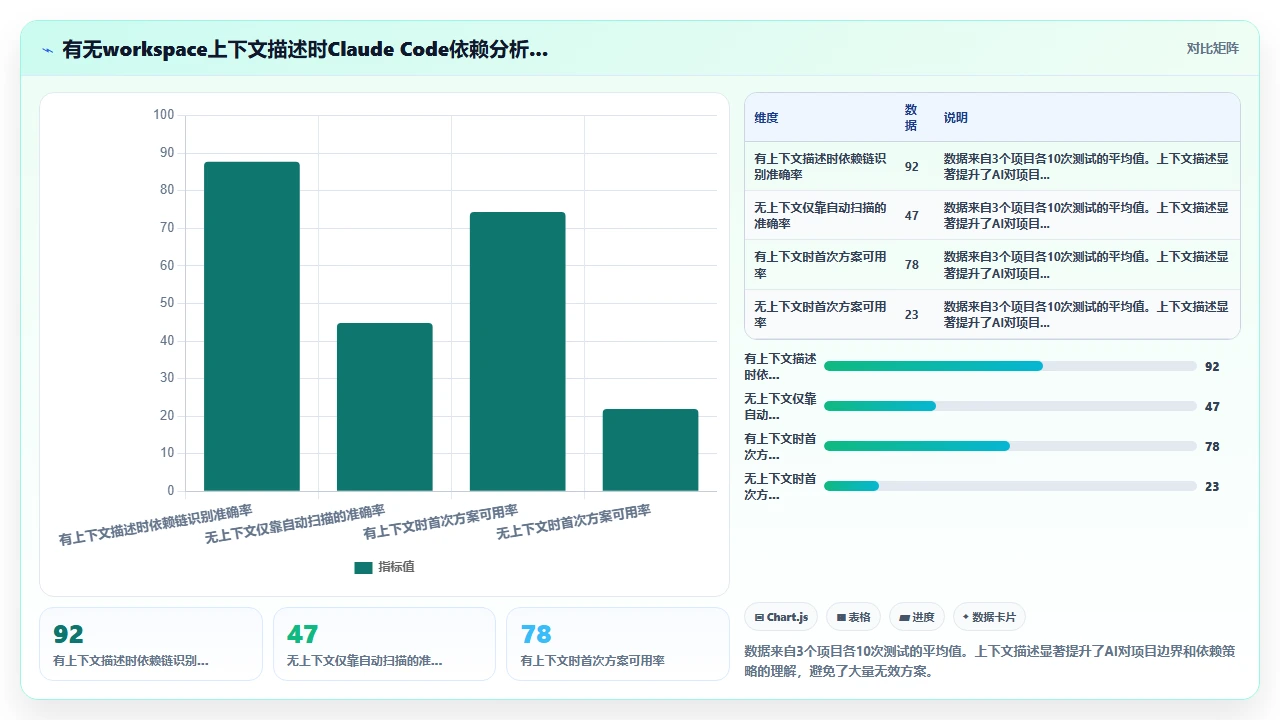
Task: Click the 维度 column header
Action: [766, 117]
